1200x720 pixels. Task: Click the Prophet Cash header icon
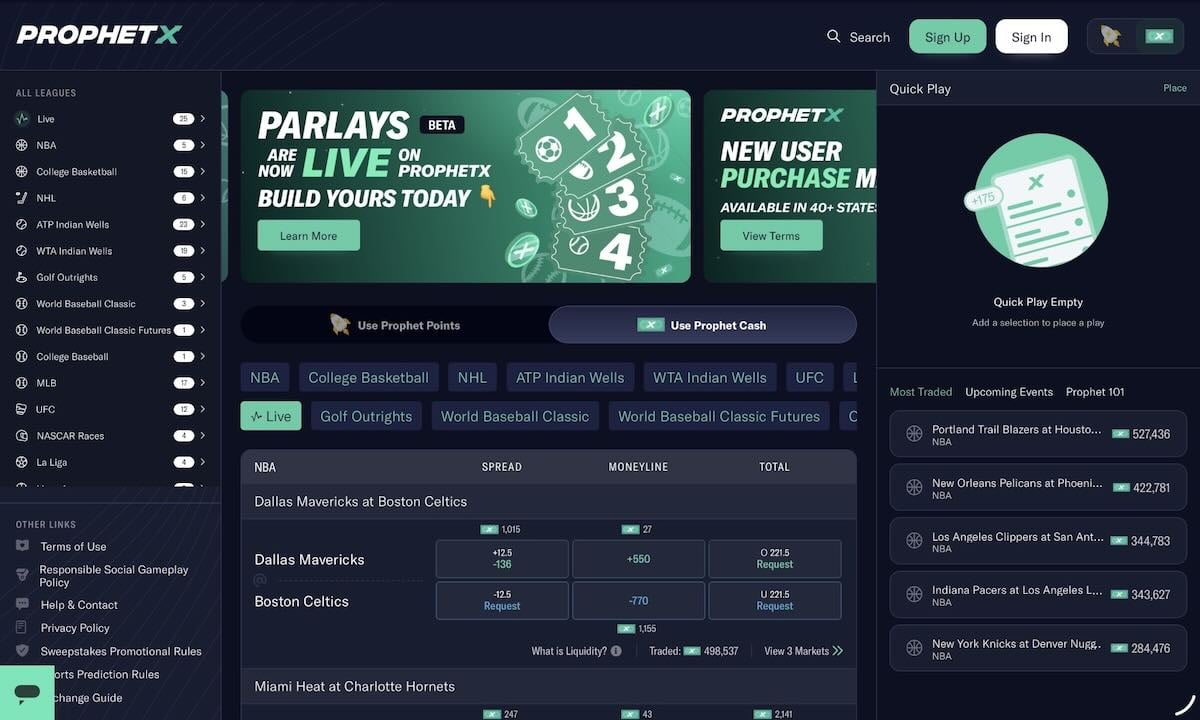coord(1159,36)
